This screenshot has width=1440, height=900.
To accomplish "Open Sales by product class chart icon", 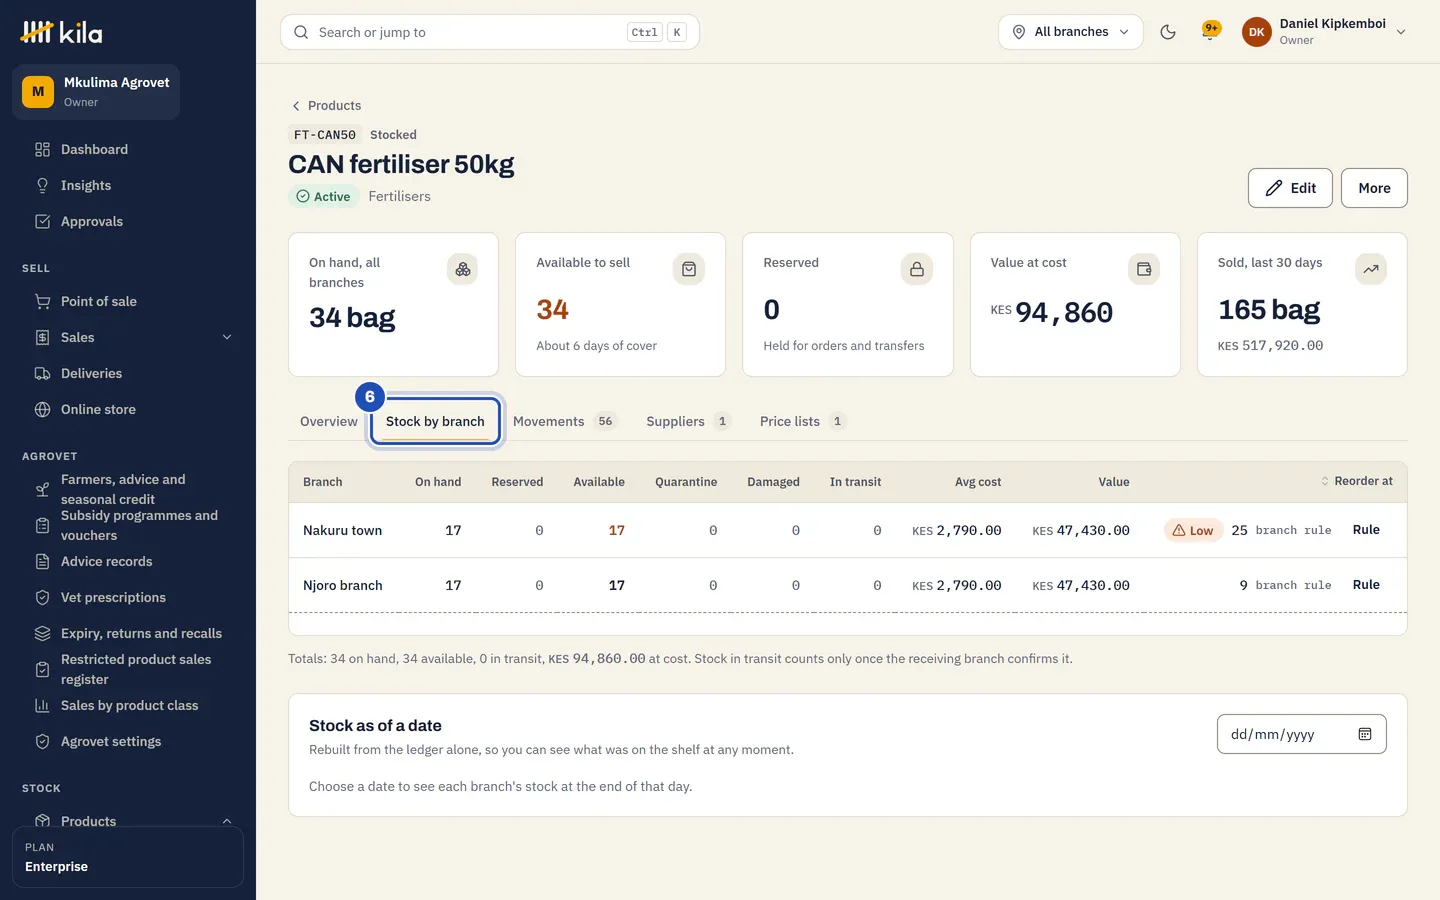I will [42, 706].
